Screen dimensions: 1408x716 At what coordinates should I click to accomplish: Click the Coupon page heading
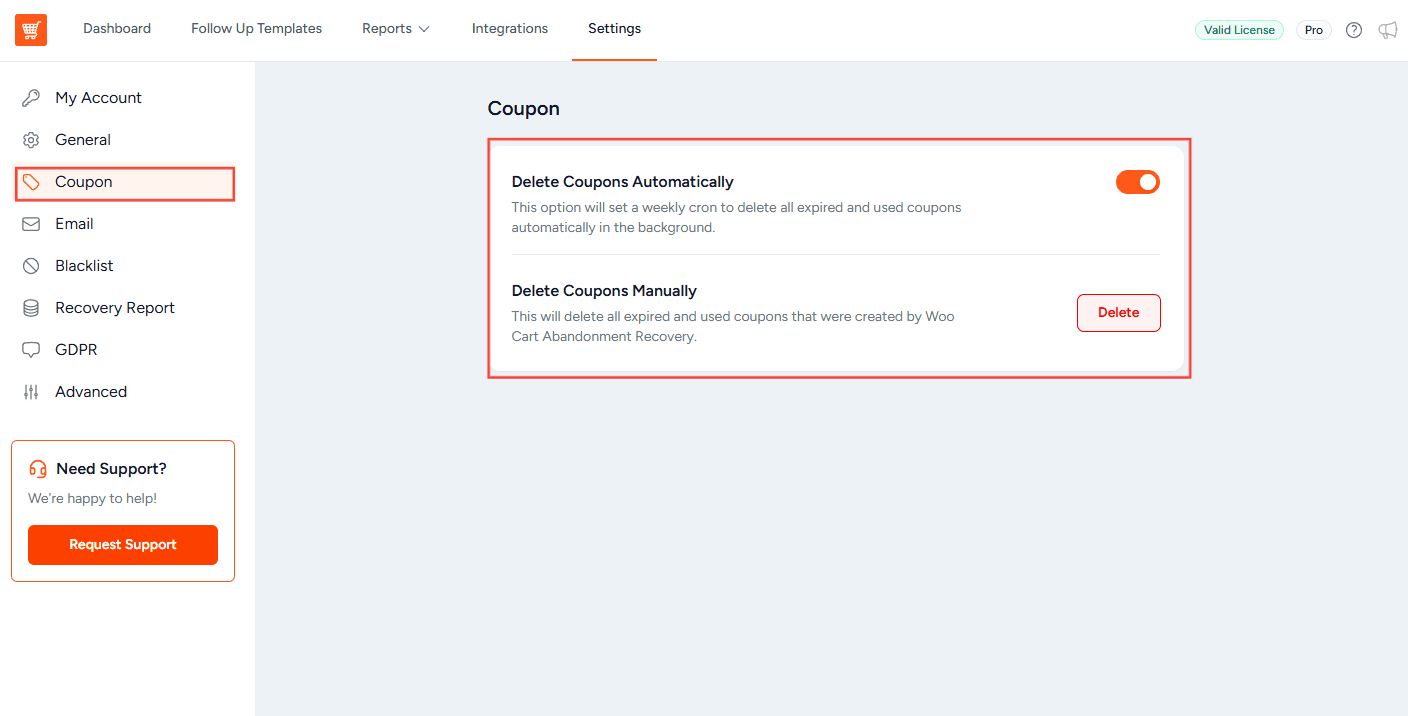pos(524,109)
